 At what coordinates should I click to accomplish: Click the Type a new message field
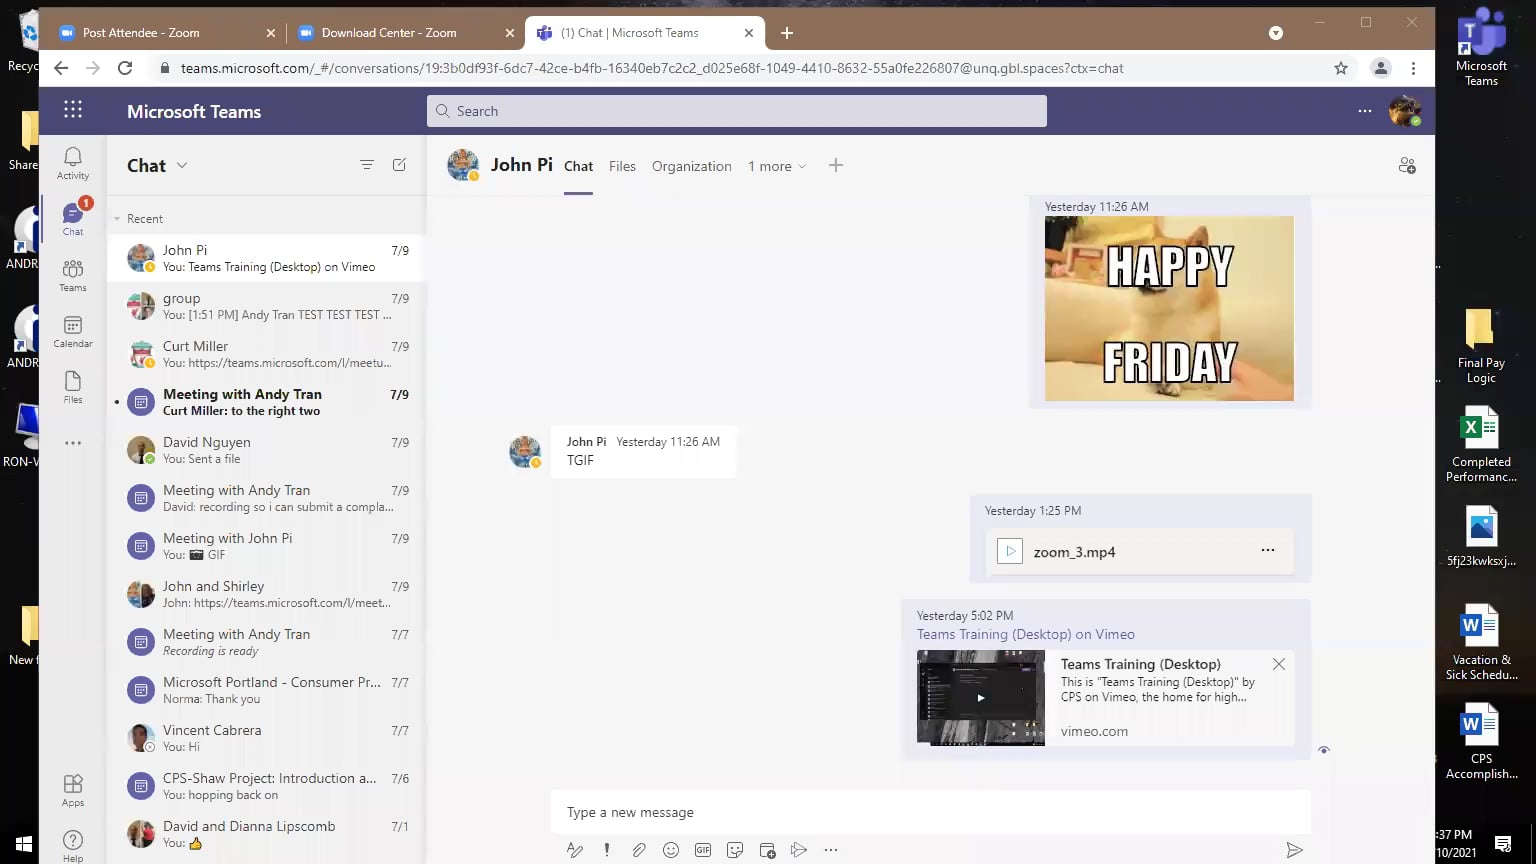(x=930, y=812)
